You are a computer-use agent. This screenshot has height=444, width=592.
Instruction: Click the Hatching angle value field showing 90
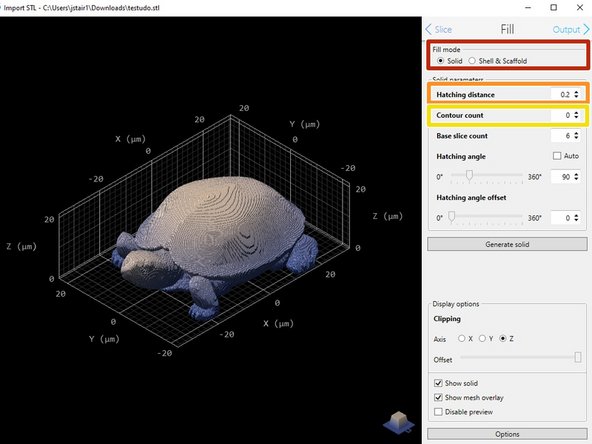pos(561,177)
